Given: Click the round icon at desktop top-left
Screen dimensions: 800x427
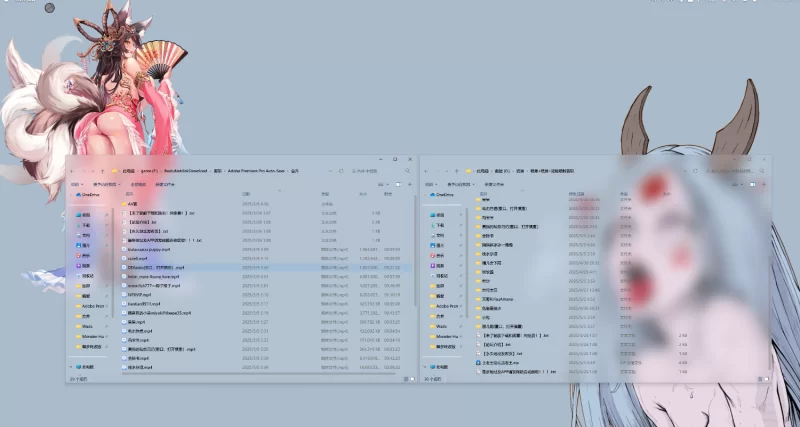Looking at the screenshot, I should 49,8.
